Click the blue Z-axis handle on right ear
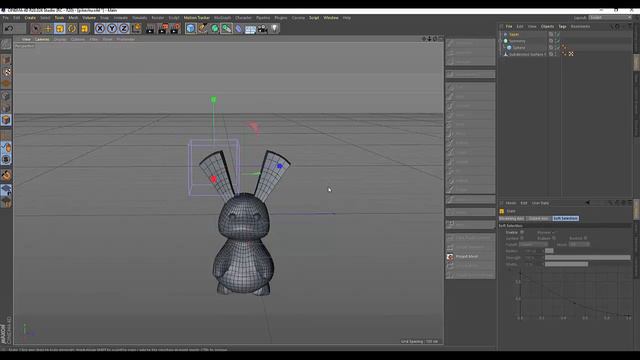640x360 pixels. click(280, 166)
